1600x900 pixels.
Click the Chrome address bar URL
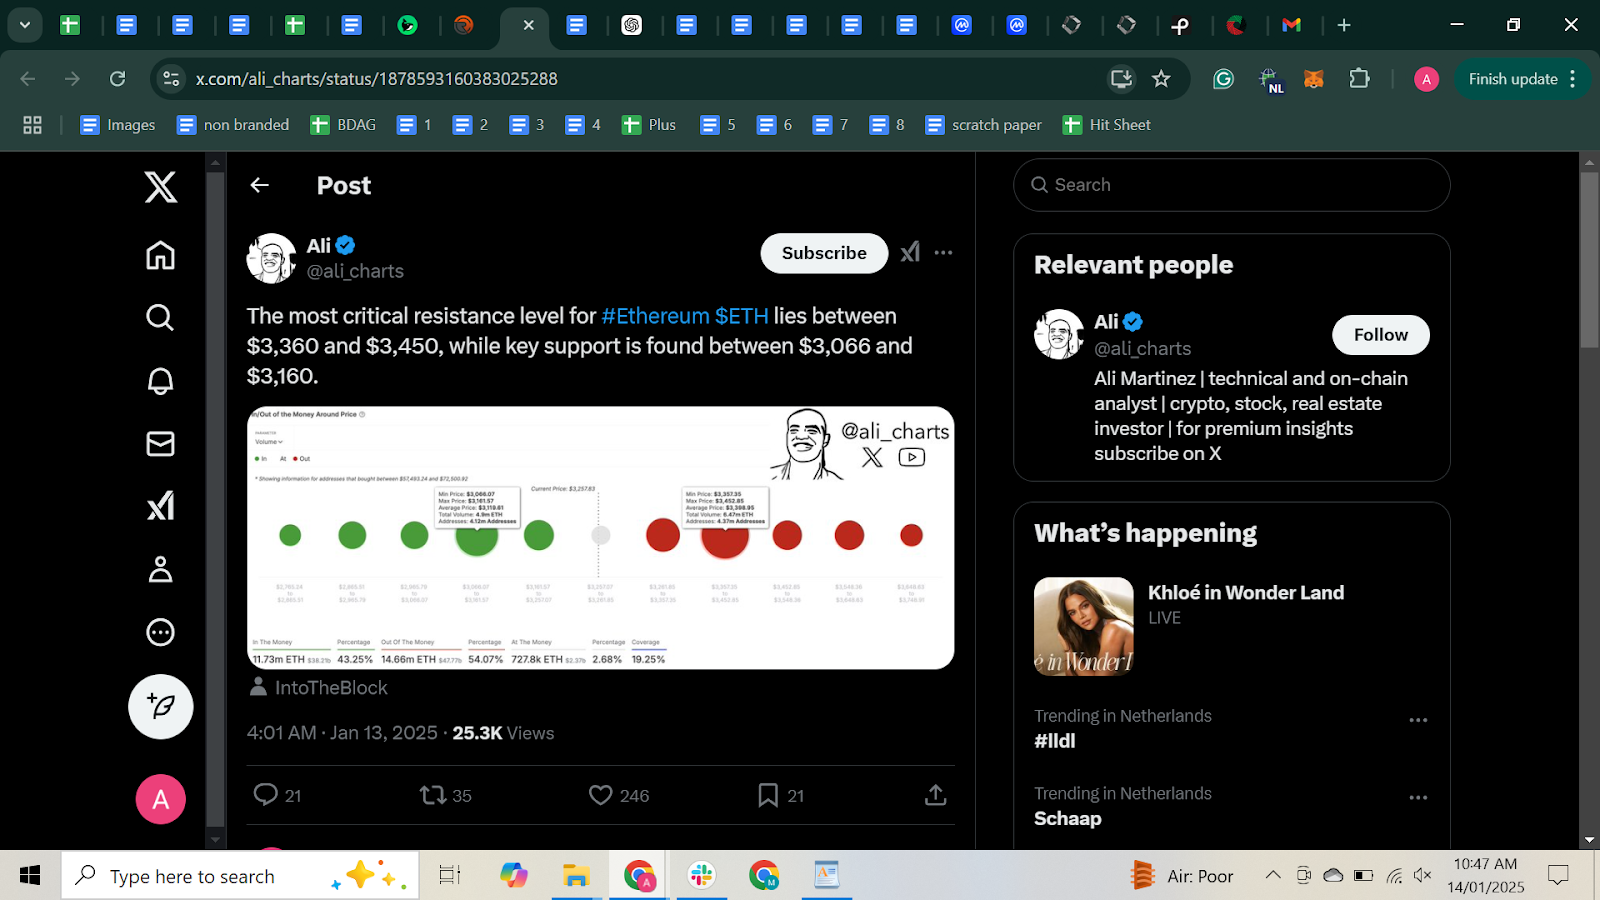(376, 79)
